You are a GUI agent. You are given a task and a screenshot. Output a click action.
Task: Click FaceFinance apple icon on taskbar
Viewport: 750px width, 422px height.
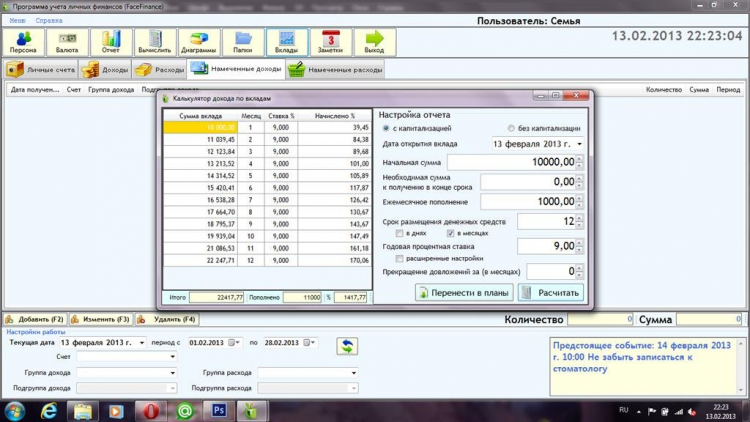coord(252,411)
